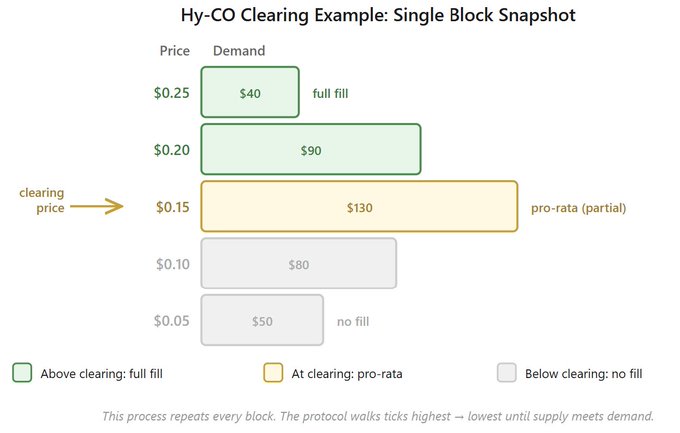
Task: Click the yellow pro-rata legend swatch
Action: pos(273,373)
